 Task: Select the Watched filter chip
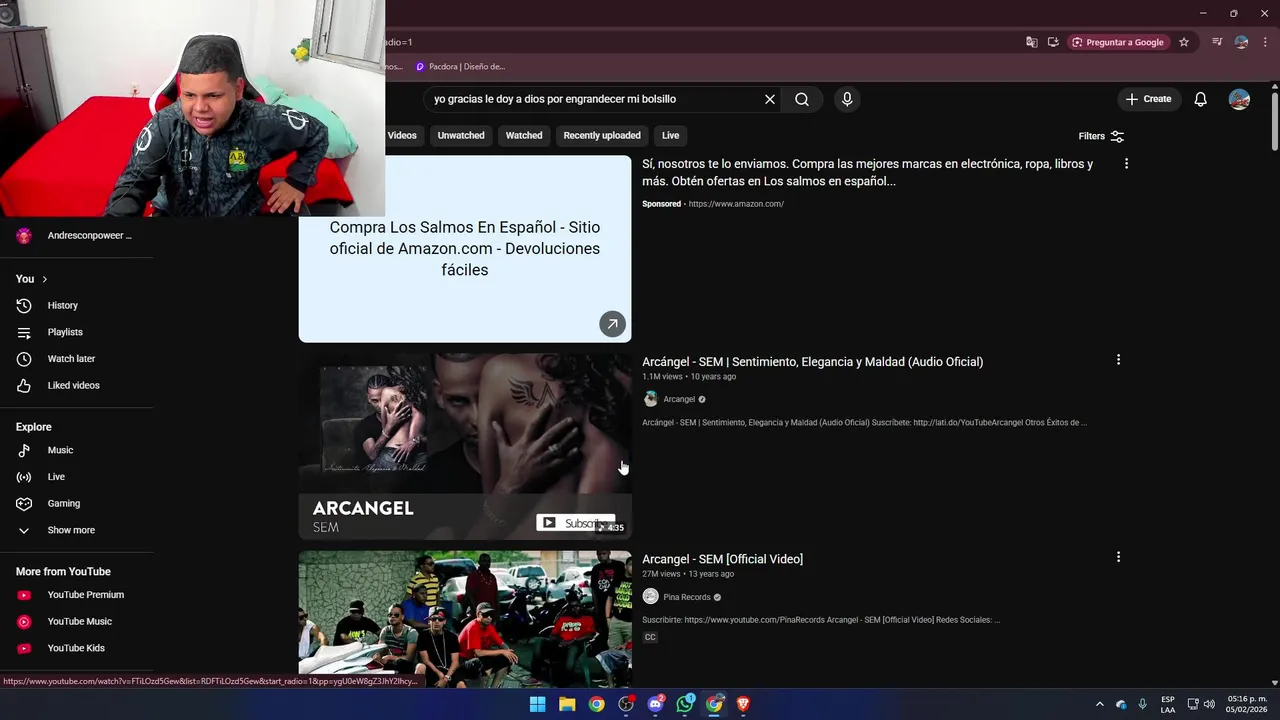tap(524, 135)
